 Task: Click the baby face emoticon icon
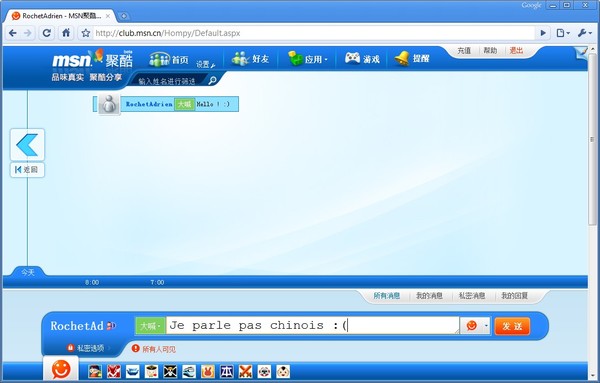pyautogui.click(x=283, y=372)
